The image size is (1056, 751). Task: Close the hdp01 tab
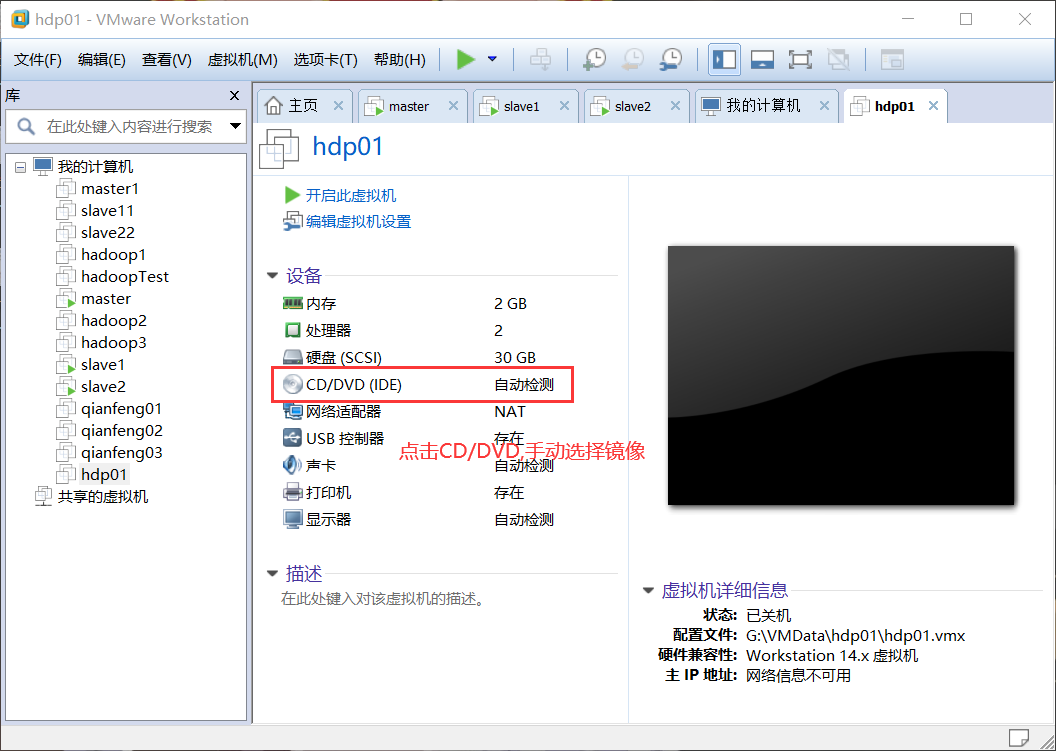point(933,106)
